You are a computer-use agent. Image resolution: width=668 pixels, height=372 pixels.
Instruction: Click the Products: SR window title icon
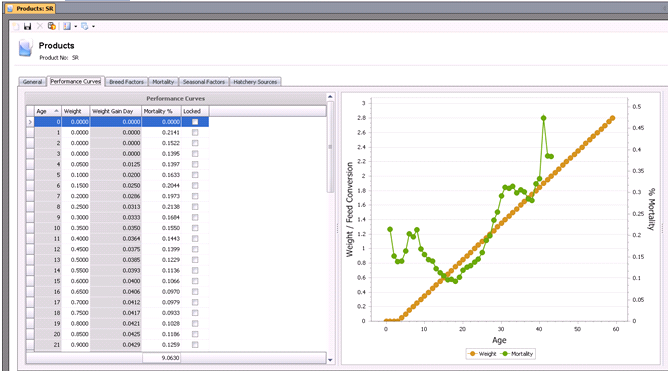(x=10, y=9)
